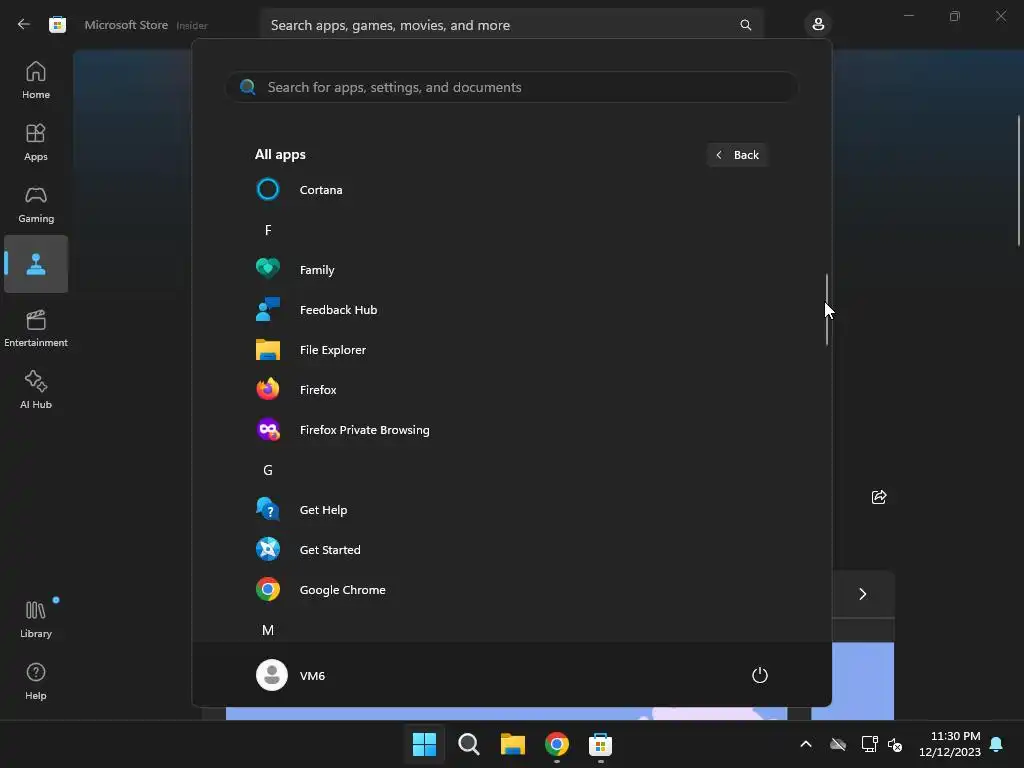Click the Store search magnifier icon
The image size is (1024, 768).
(746, 25)
